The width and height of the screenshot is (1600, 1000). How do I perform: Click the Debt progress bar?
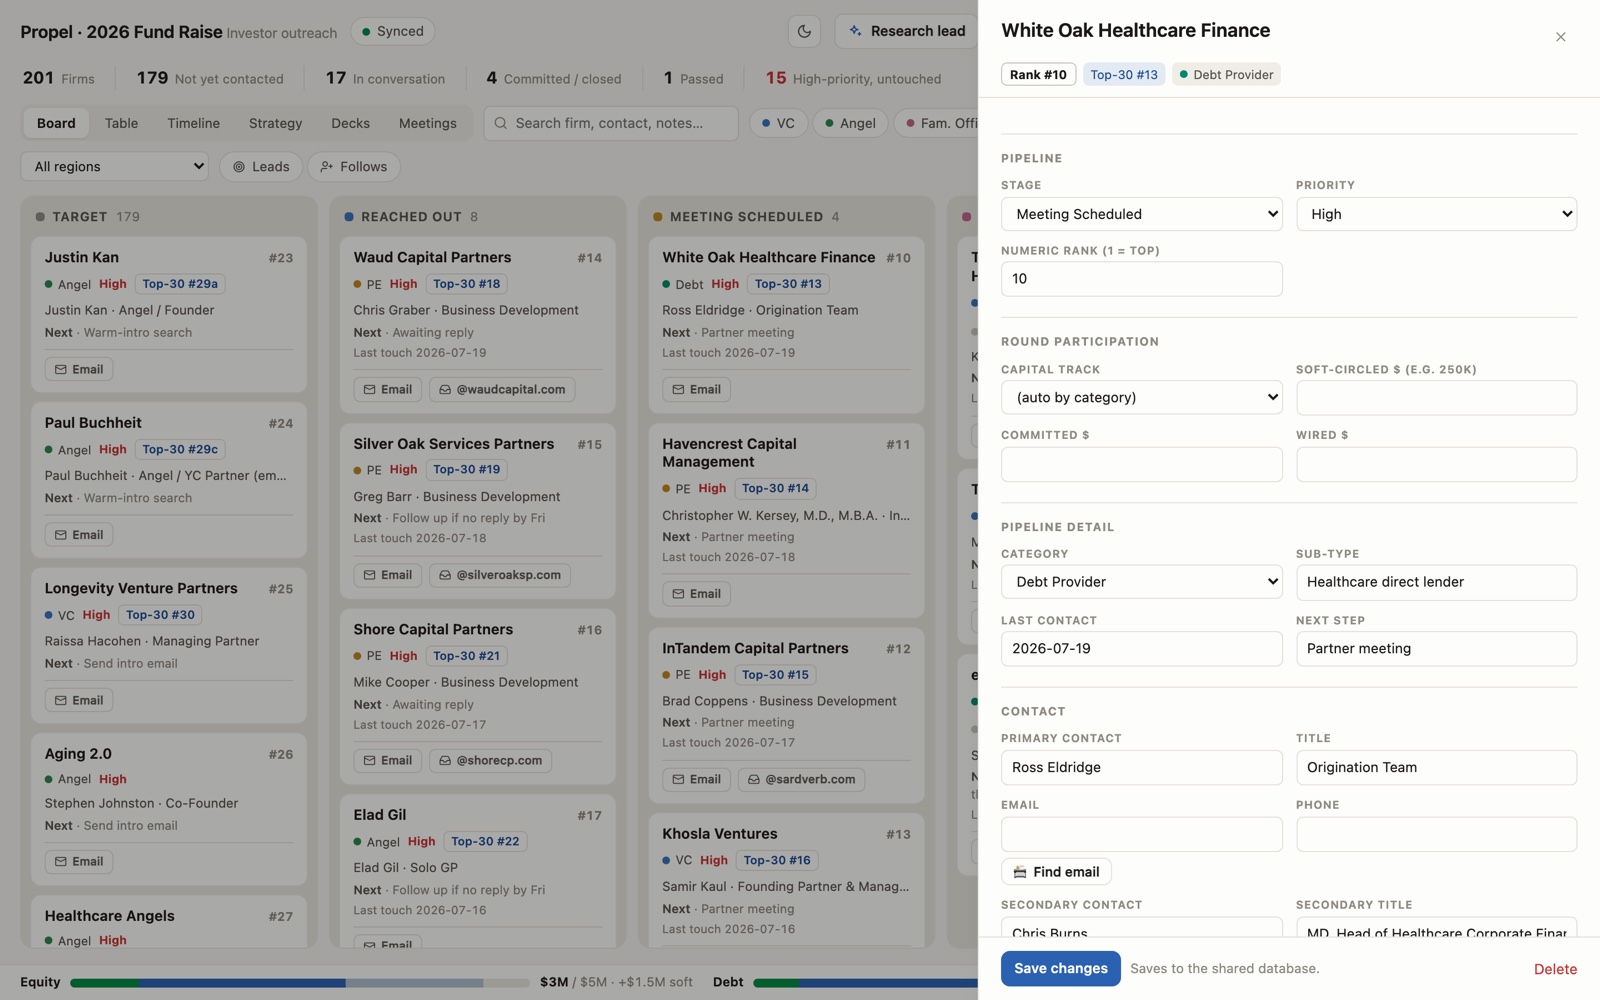[865, 982]
